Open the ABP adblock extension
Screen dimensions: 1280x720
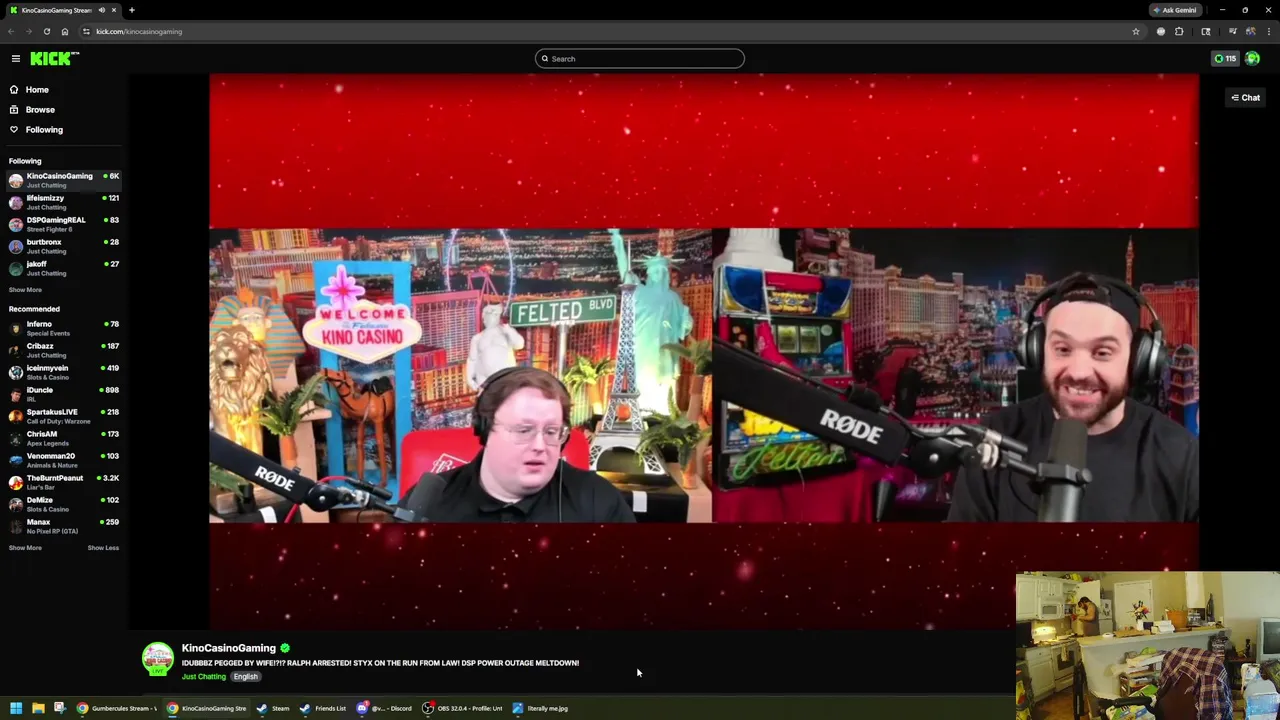click(x=1161, y=32)
